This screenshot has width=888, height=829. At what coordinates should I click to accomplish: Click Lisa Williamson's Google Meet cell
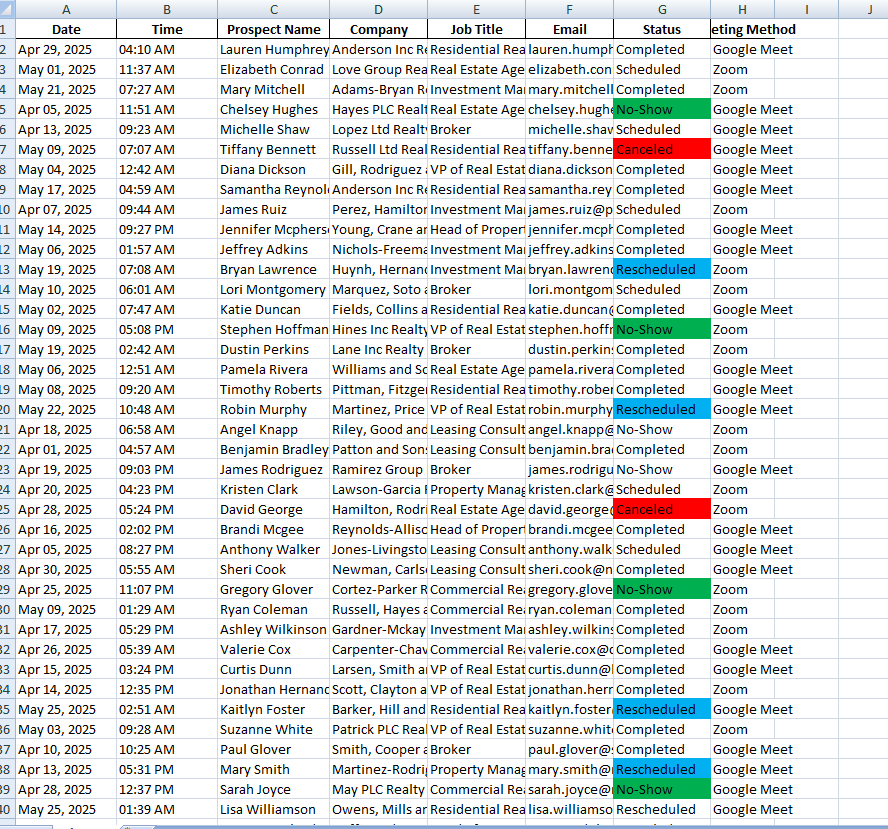click(x=752, y=809)
